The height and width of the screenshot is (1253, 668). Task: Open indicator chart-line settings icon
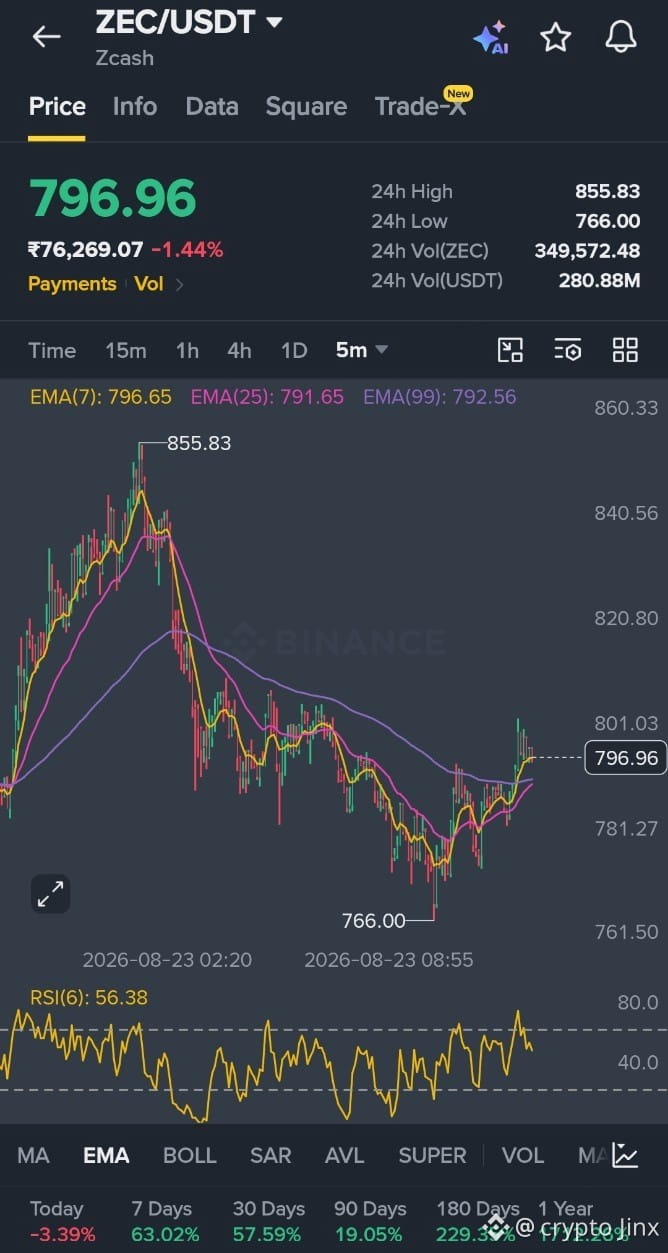coord(625,1155)
